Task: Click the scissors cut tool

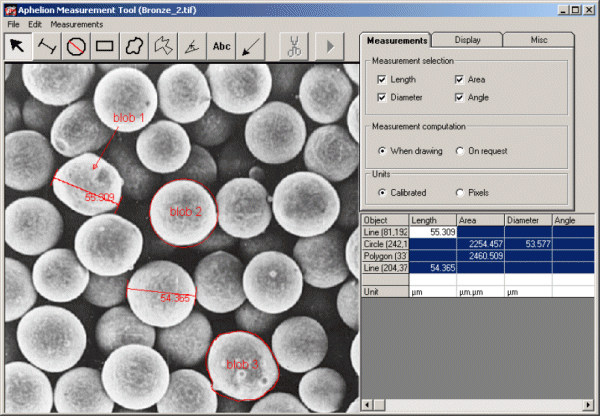Action: (x=294, y=46)
